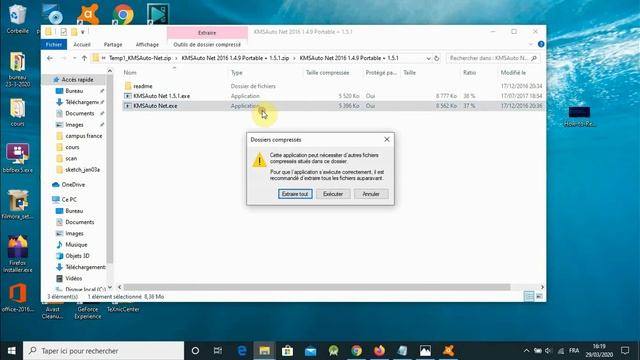Select the Extraire contextual tab header
Screen dimensions: 640x360
[x=207, y=33]
